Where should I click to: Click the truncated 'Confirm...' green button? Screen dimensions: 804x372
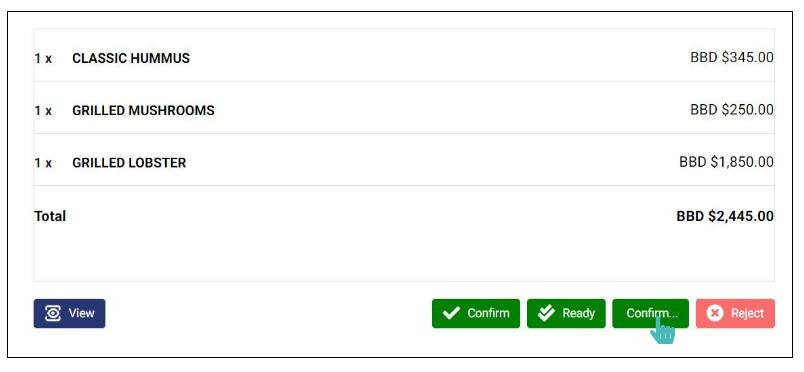click(650, 313)
